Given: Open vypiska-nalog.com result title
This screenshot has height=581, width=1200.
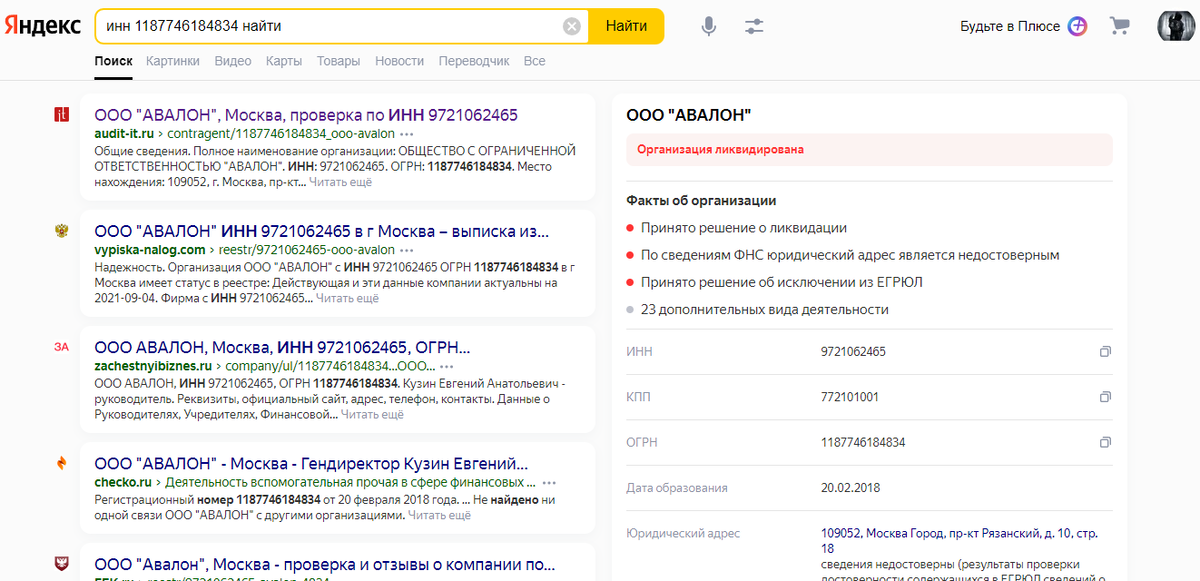Looking at the screenshot, I should pos(321,231).
